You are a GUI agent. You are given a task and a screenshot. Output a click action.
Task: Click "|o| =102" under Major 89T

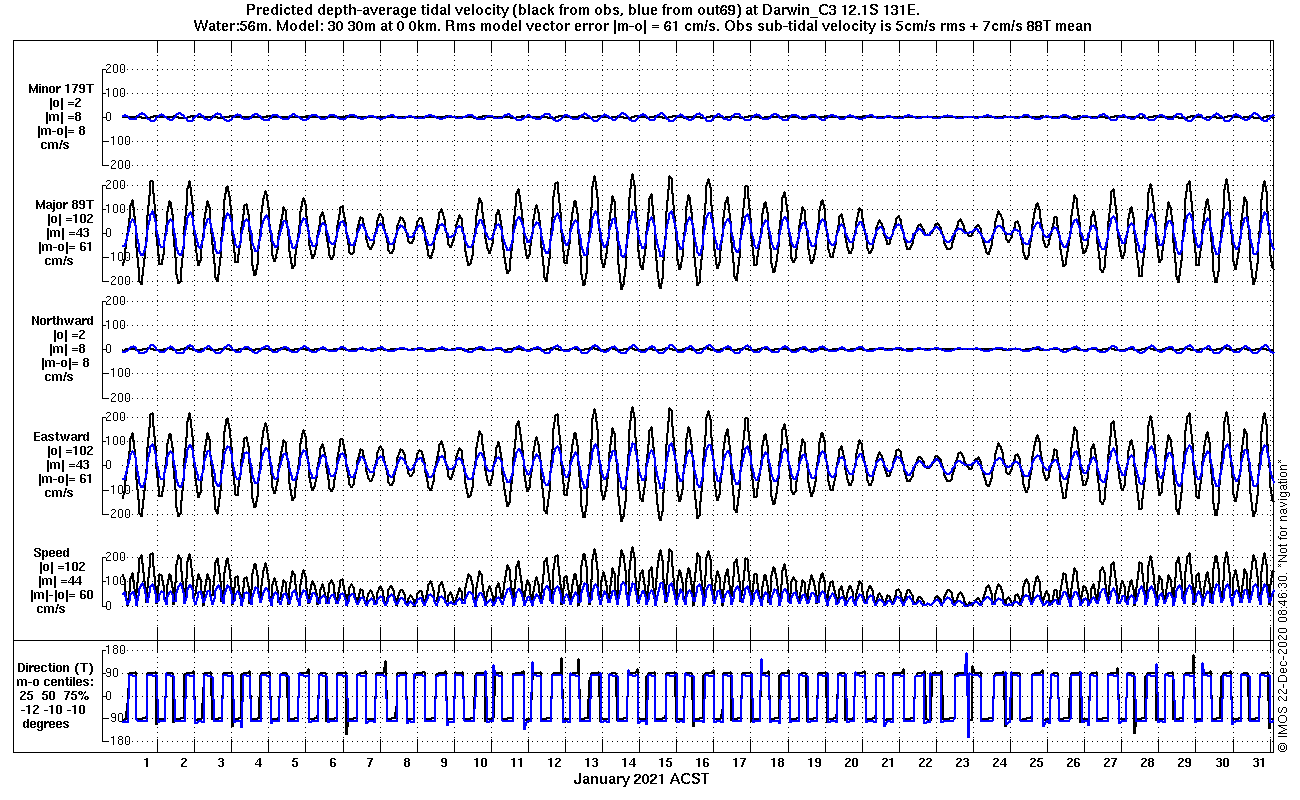(x=69, y=219)
